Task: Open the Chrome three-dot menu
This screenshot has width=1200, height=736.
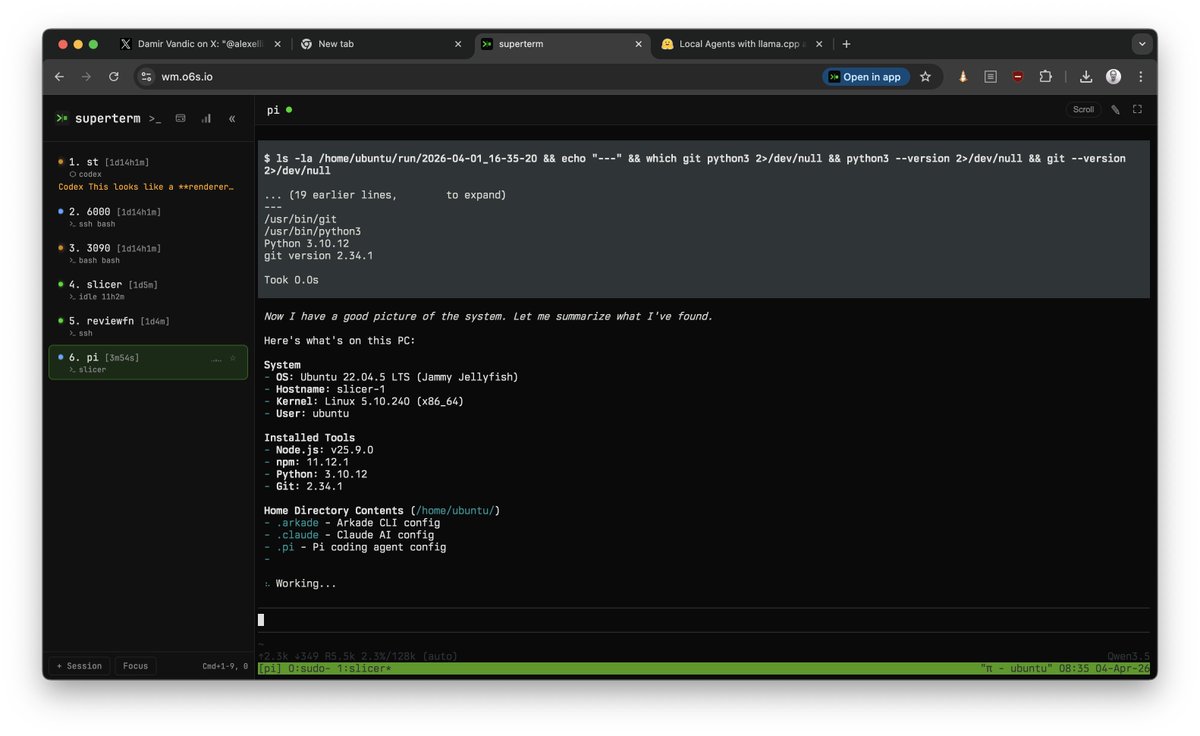Action: [1141, 77]
